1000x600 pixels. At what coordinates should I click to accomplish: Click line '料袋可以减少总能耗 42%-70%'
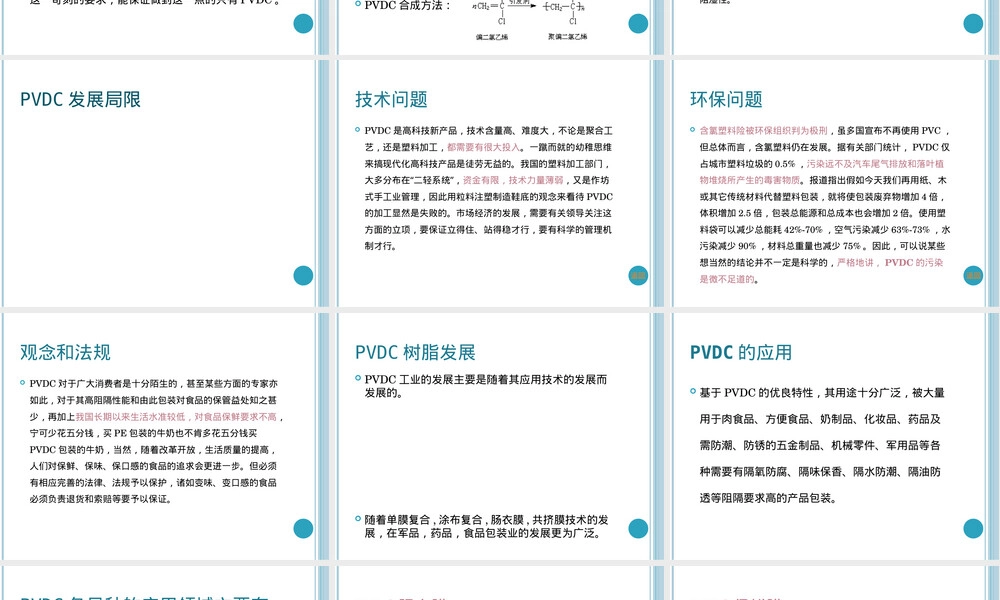[825, 230]
